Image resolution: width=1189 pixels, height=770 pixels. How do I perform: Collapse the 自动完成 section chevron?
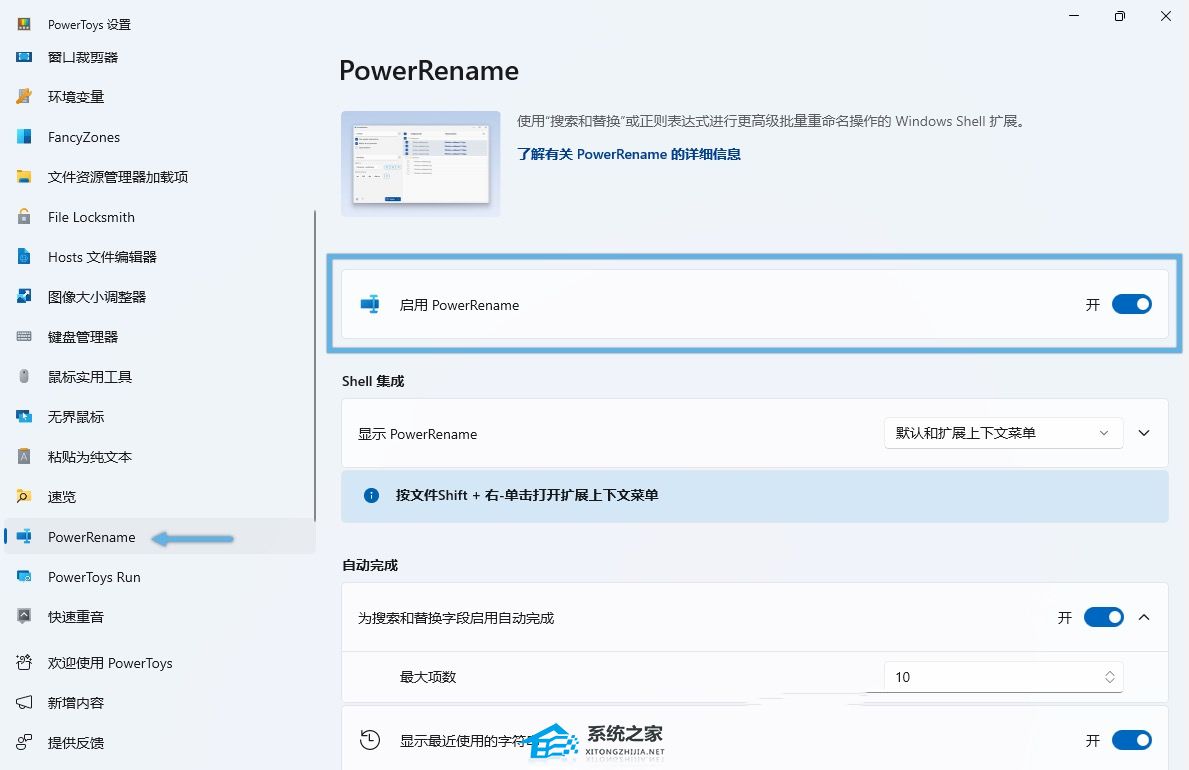point(1144,618)
